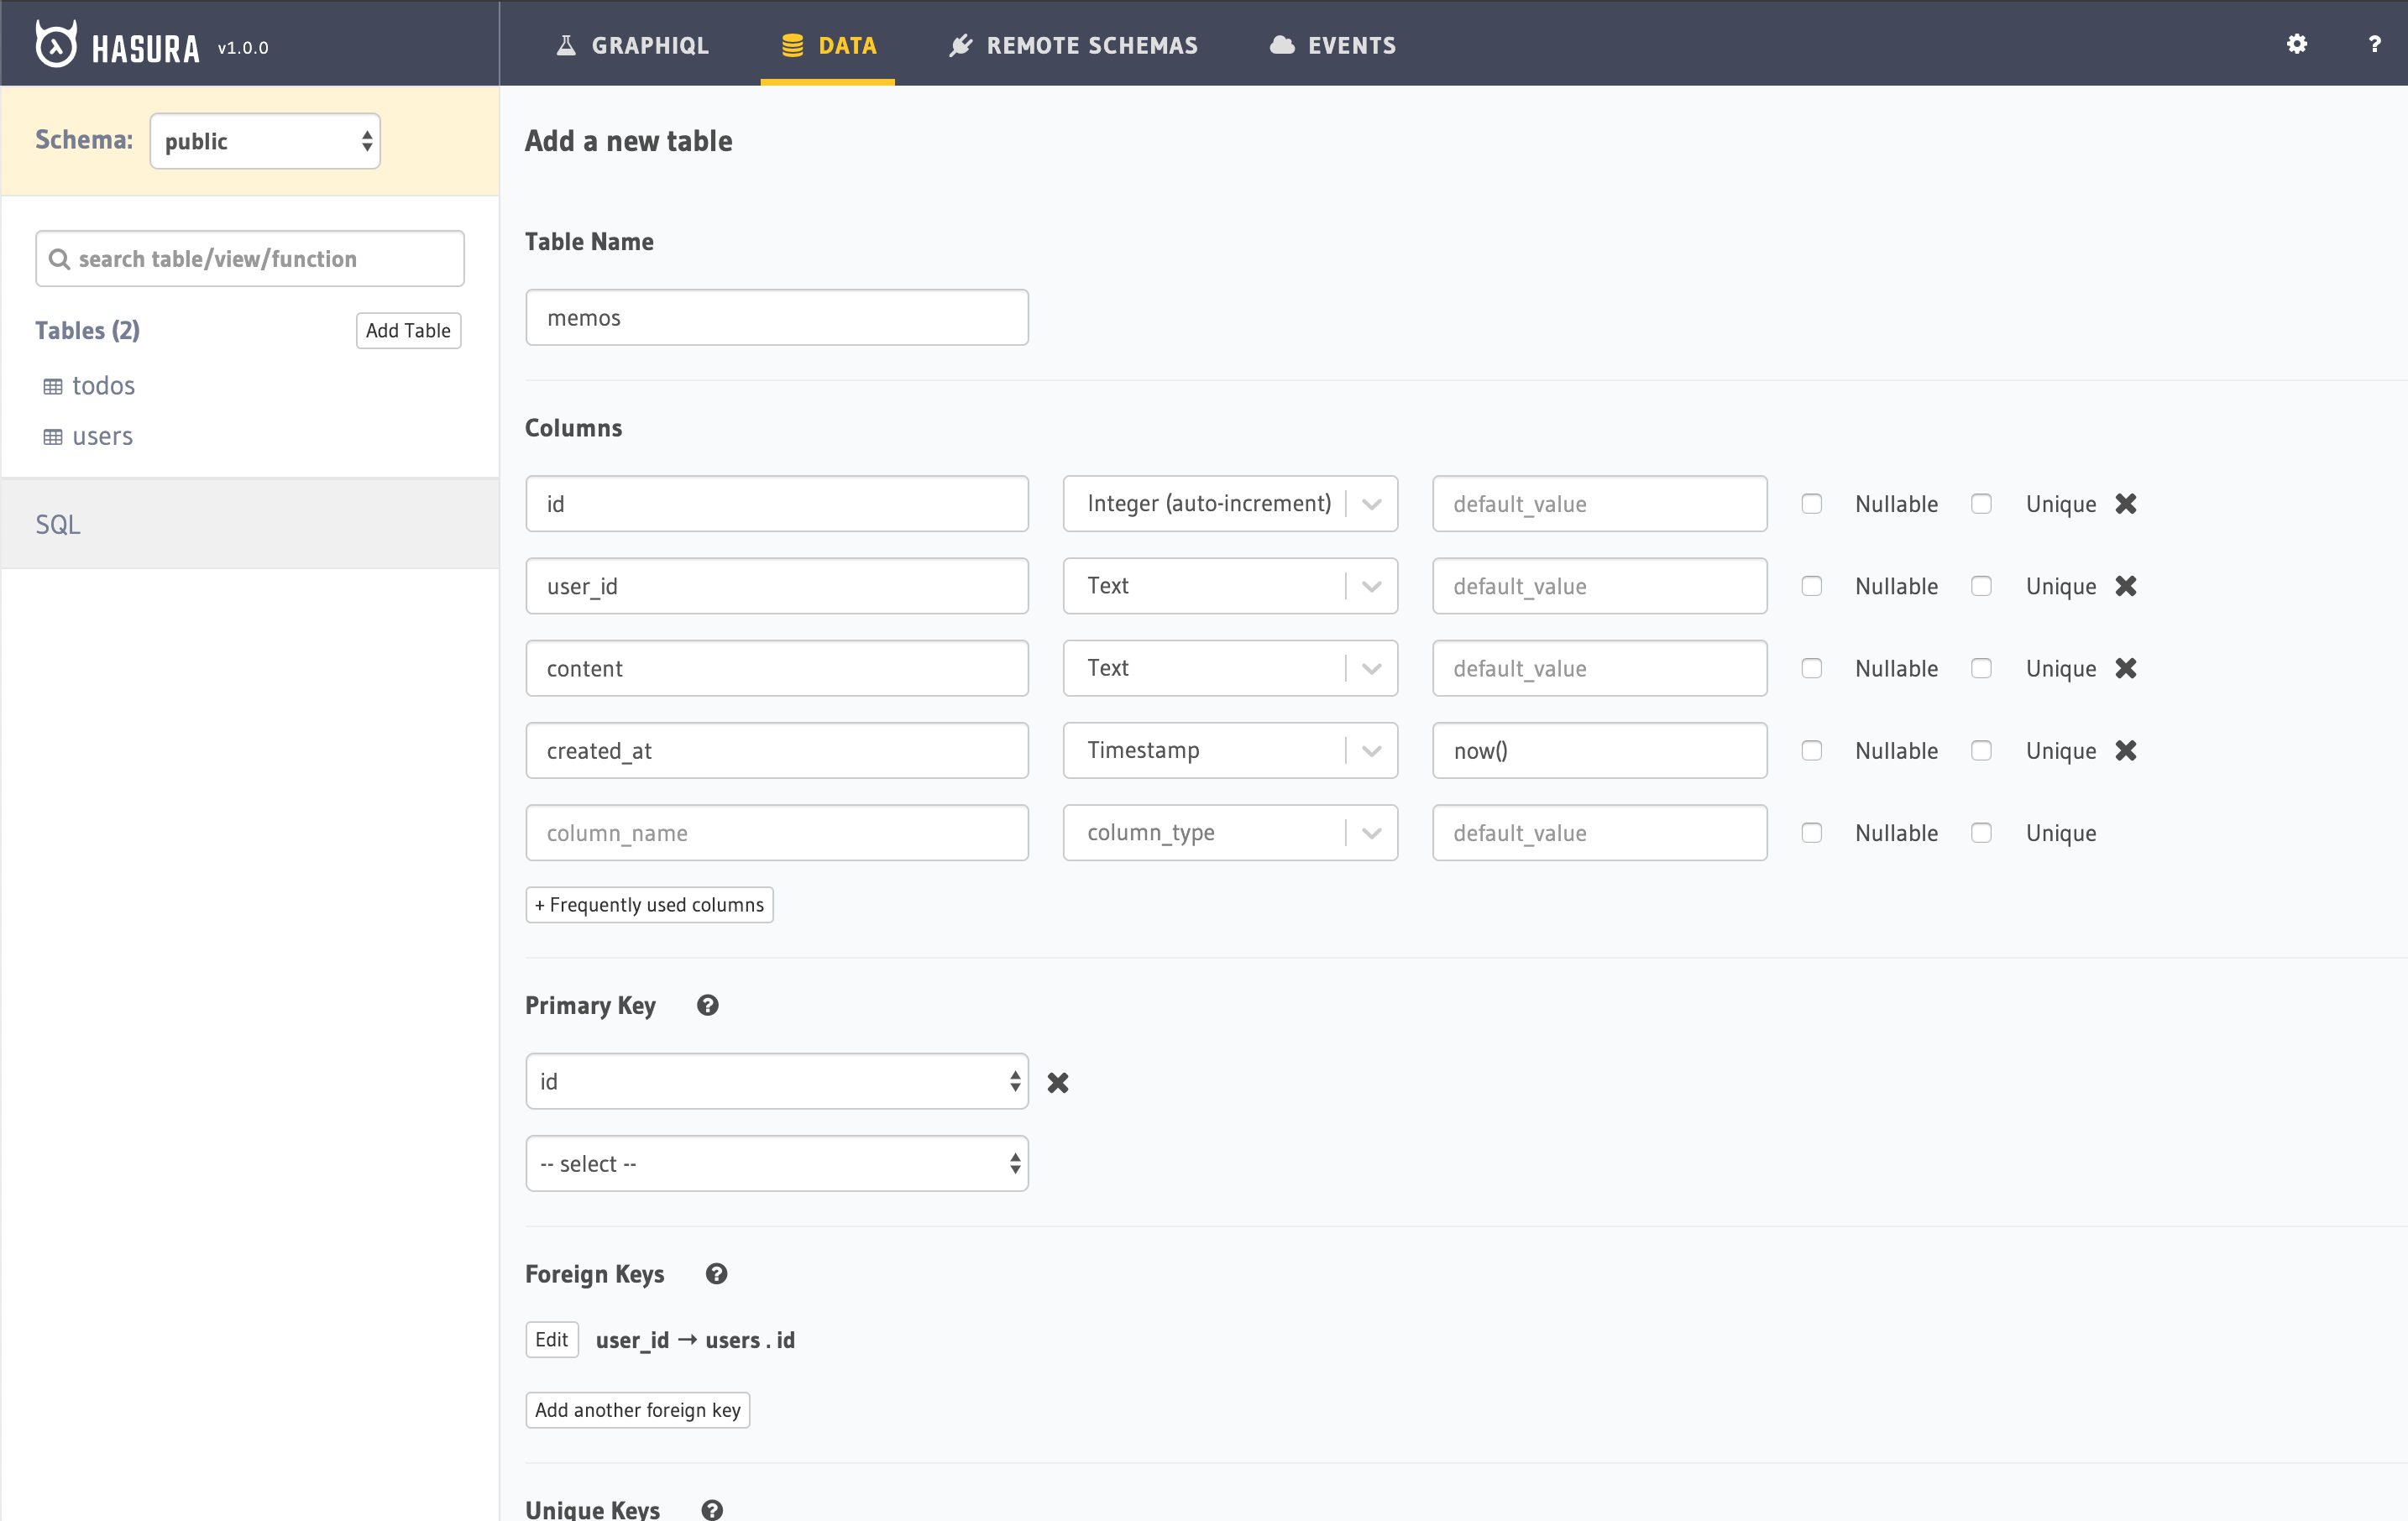Screen dimensions: 2408x1521
Task: Click the Hasura logo icon
Action: click(x=56, y=45)
